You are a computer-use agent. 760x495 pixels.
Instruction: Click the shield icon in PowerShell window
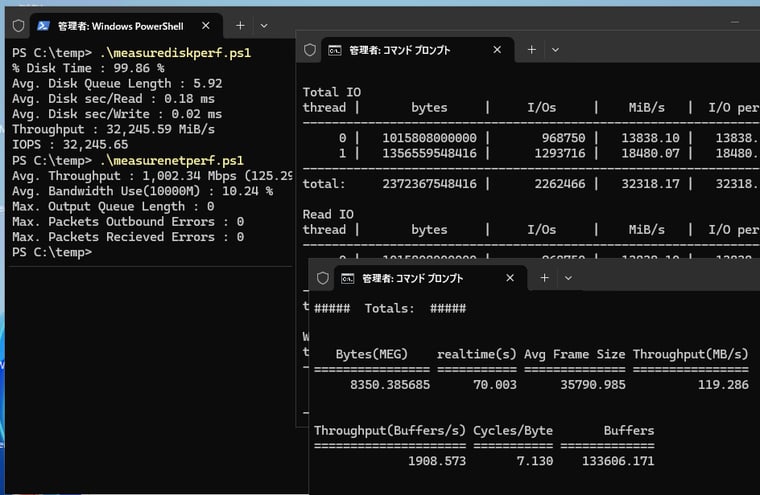point(18,26)
